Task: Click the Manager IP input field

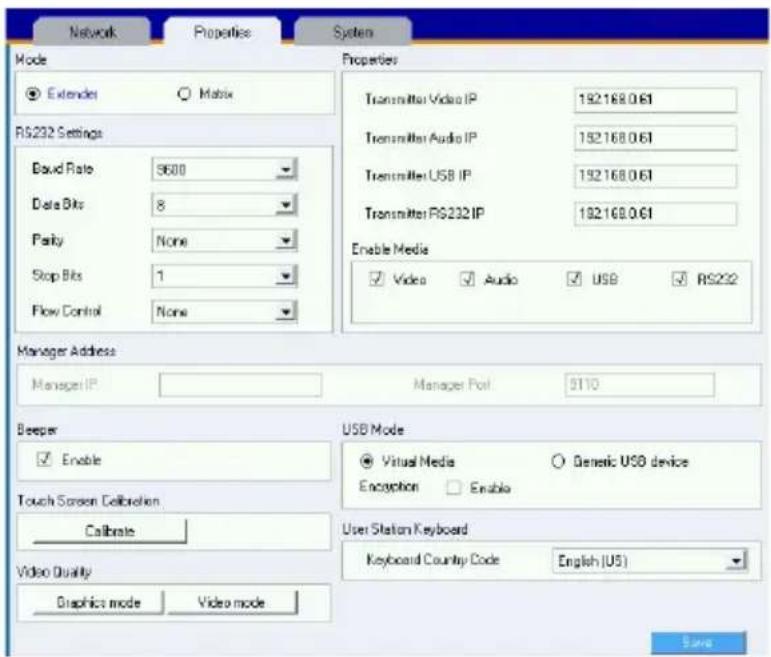Action: 240,385
